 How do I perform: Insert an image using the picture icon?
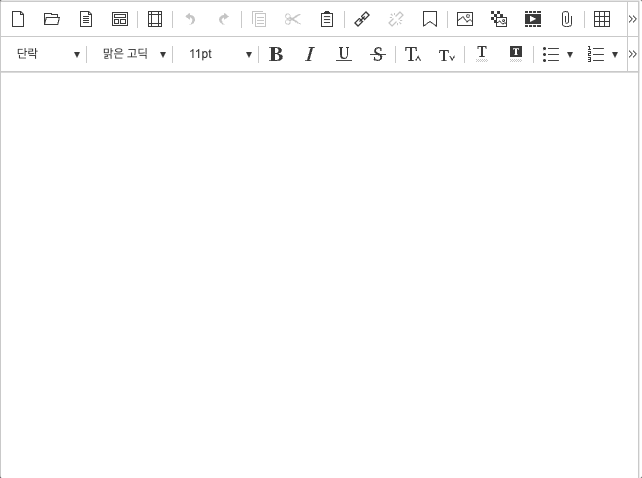[465, 19]
